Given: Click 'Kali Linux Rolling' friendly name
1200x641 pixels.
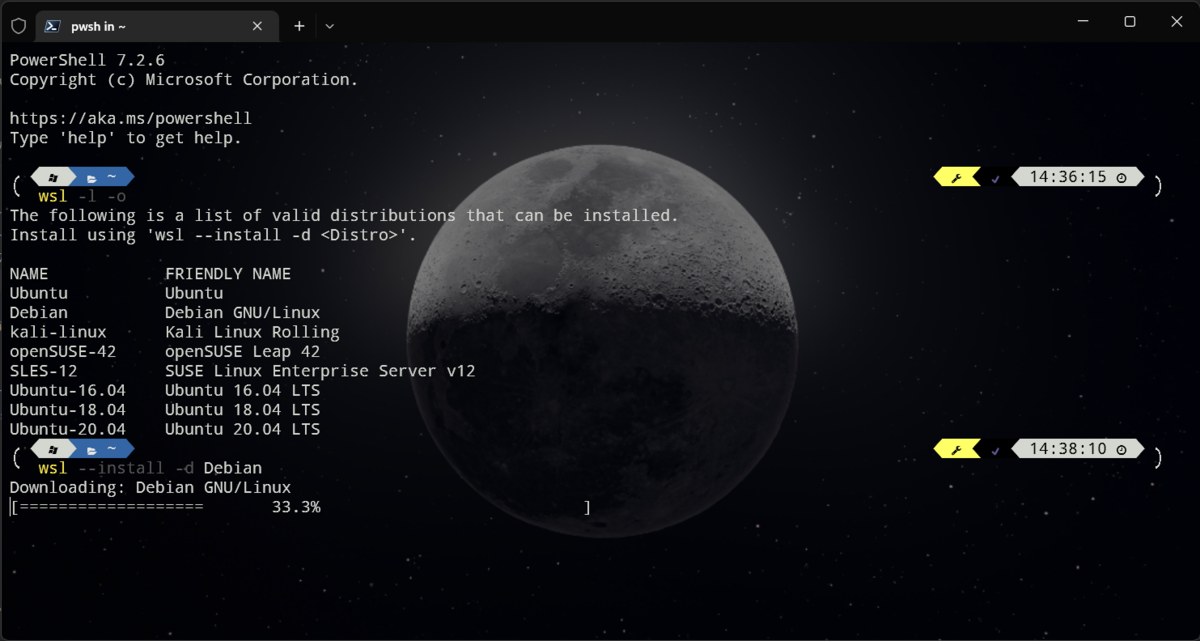Looking at the screenshot, I should pyautogui.click(x=252, y=332).
